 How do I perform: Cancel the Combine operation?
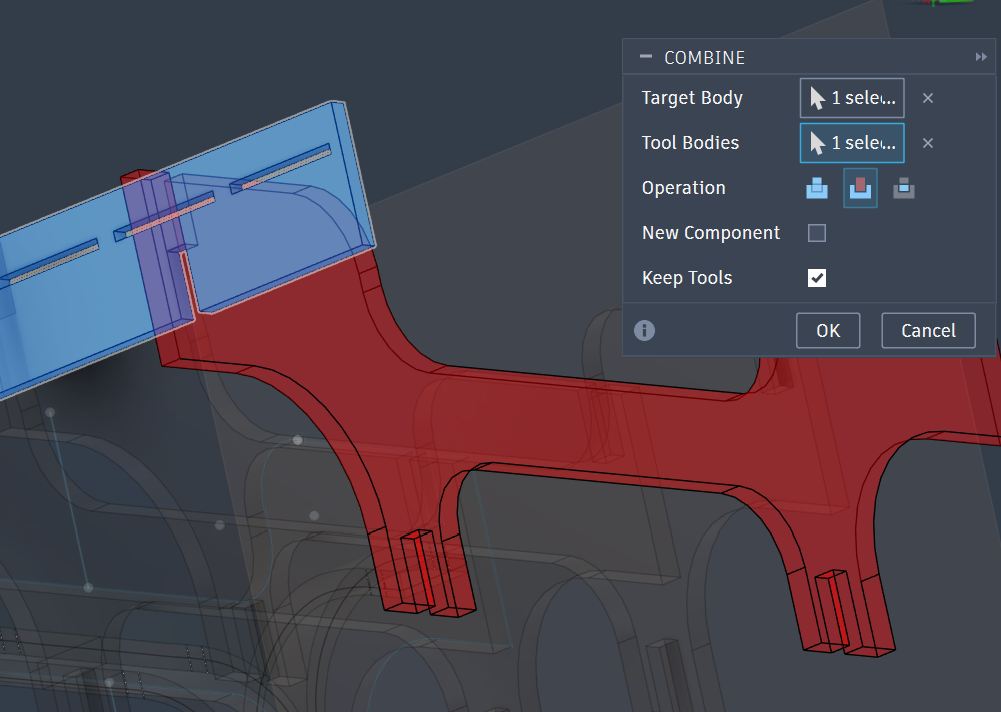tap(928, 330)
